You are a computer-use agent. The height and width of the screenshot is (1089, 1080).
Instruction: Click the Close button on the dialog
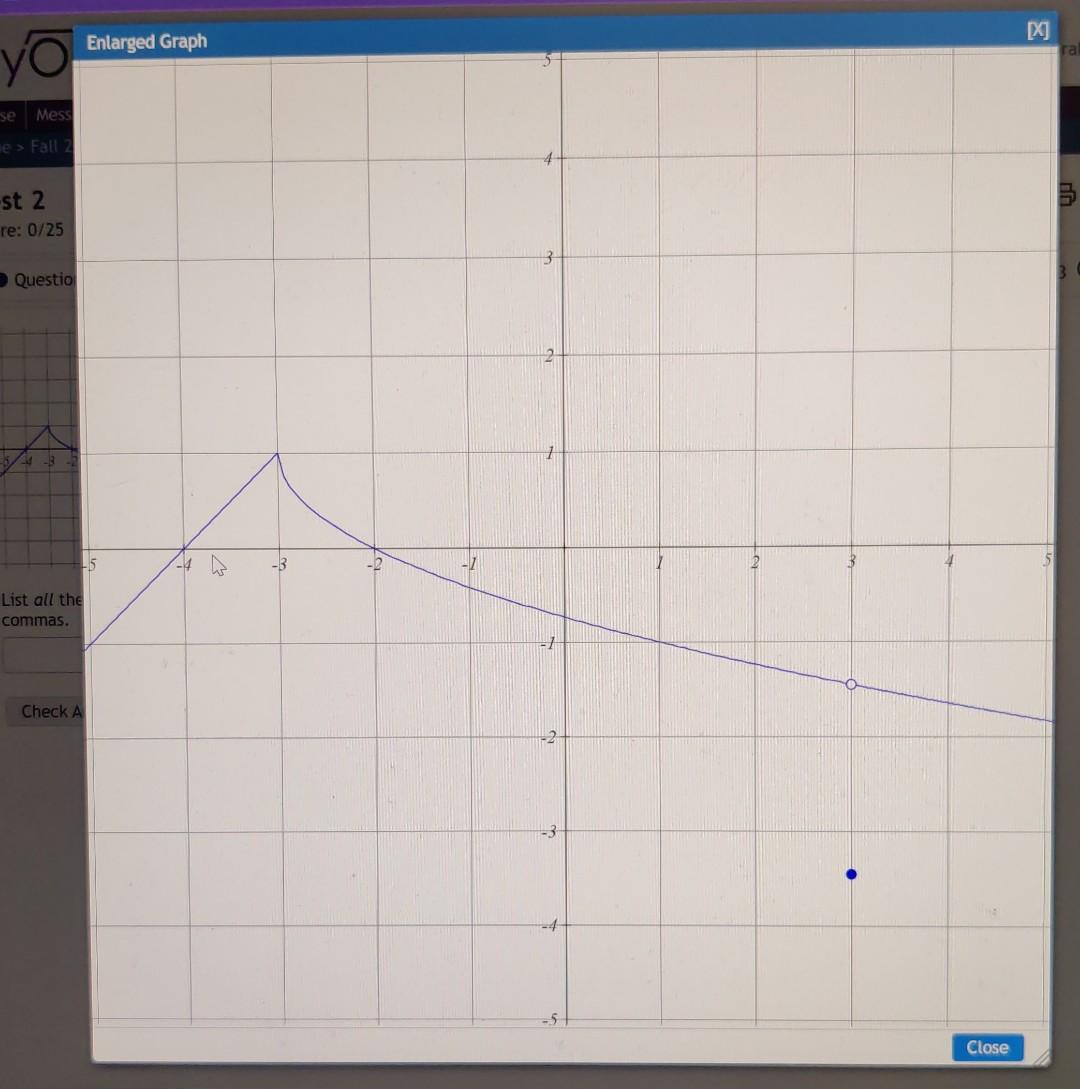coord(987,1047)
